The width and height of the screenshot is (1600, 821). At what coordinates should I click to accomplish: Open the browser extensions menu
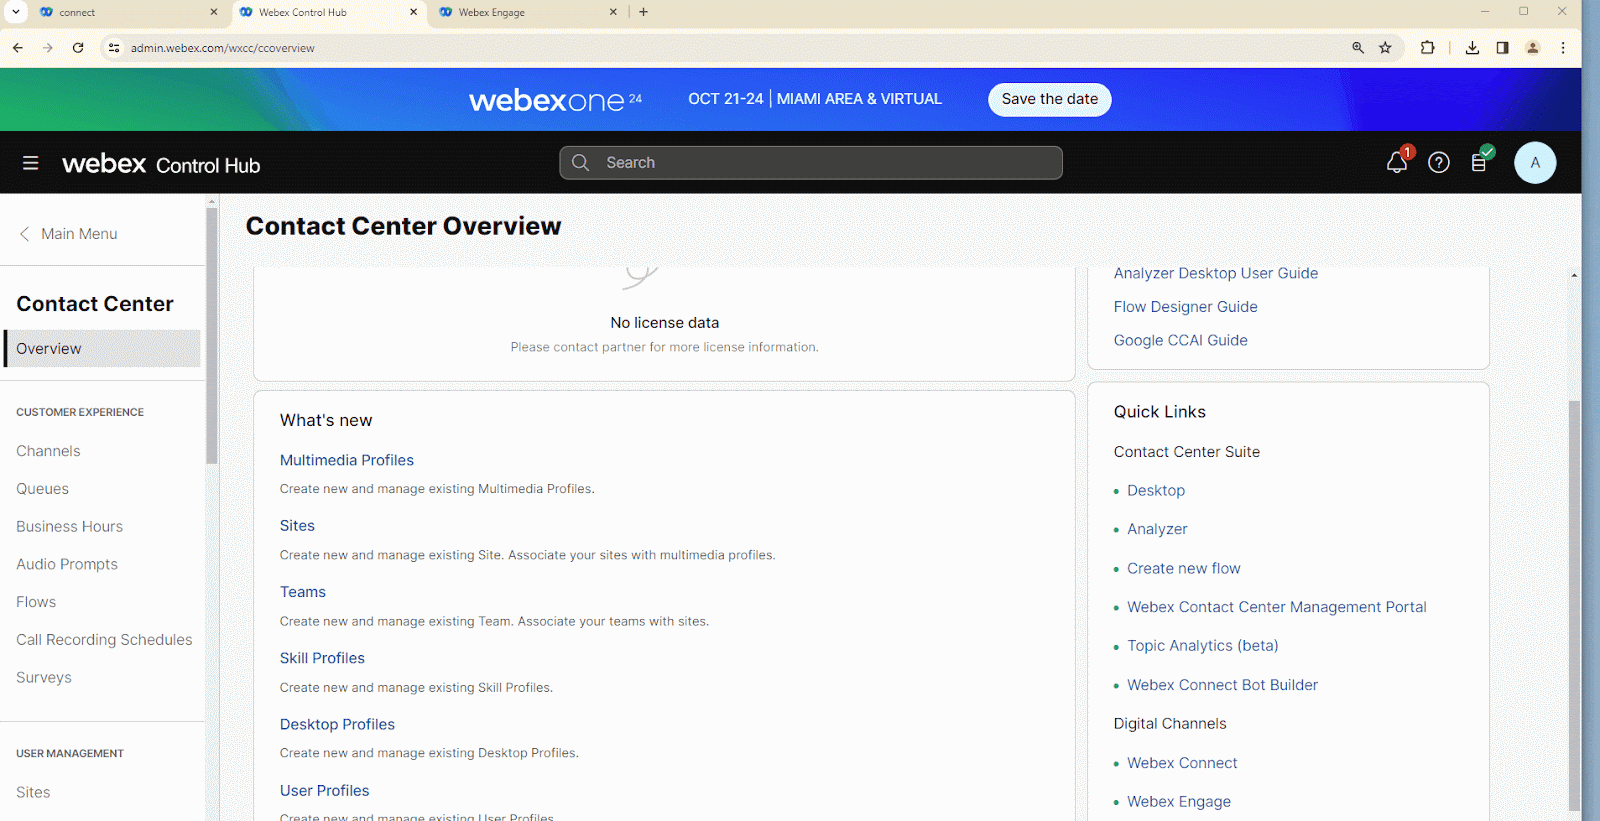[1428, 47]
